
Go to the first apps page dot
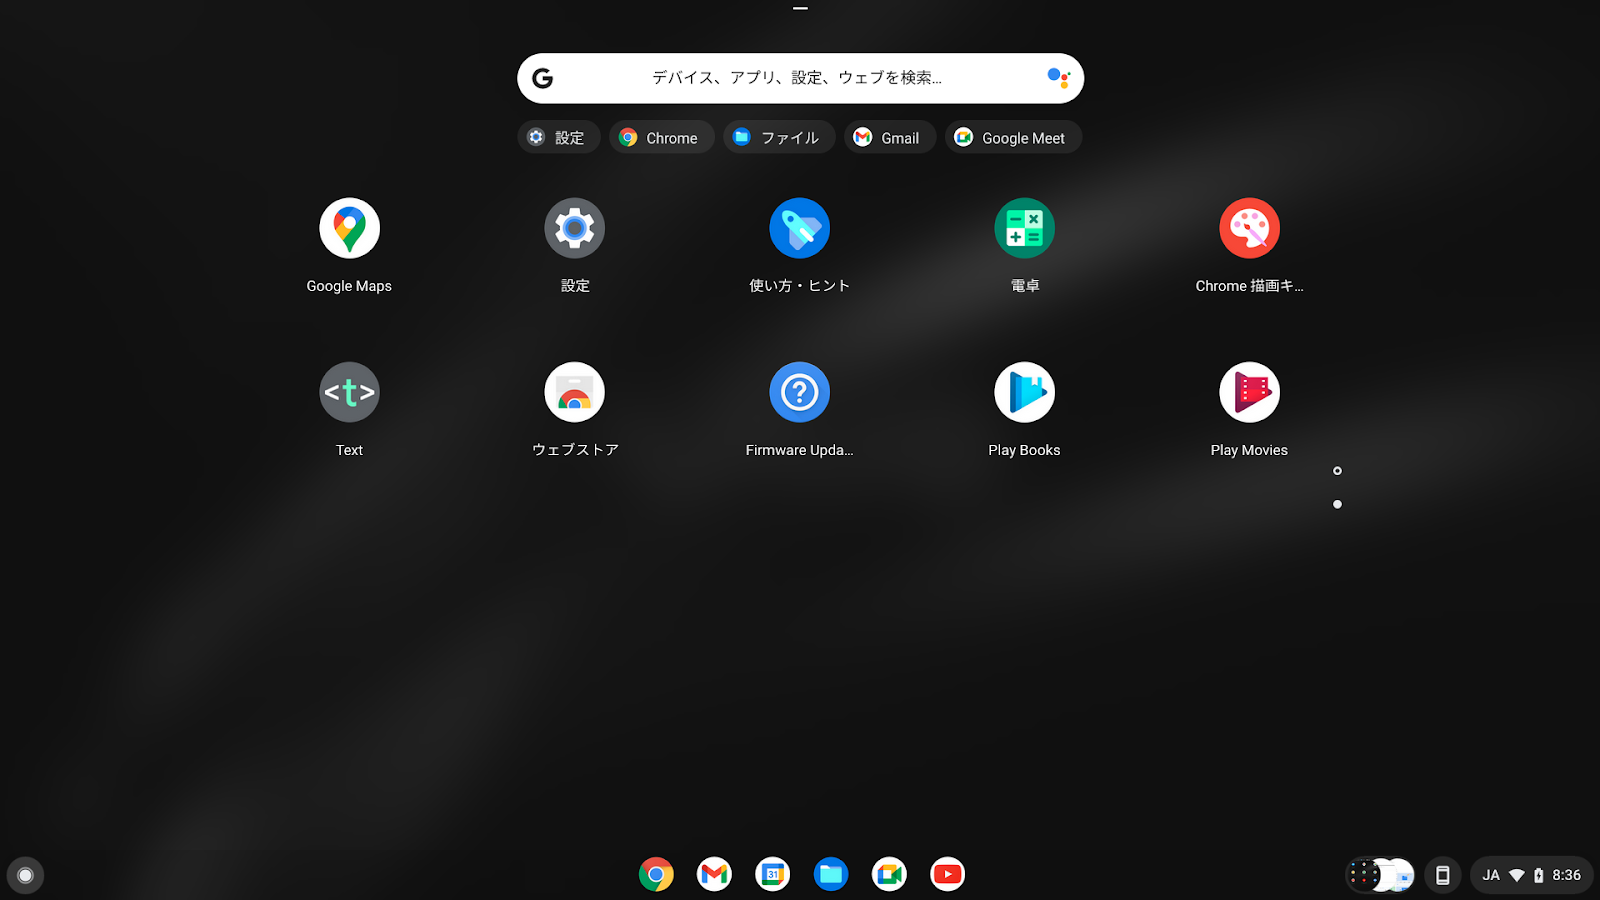coord(1337,471)
